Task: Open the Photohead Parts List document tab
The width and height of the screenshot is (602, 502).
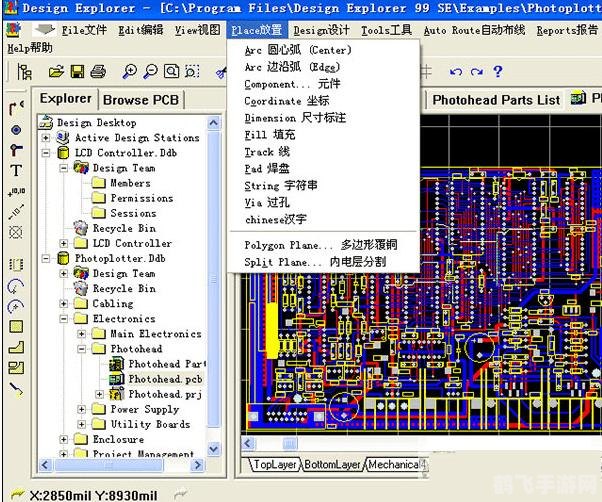Action: (496, 100)
